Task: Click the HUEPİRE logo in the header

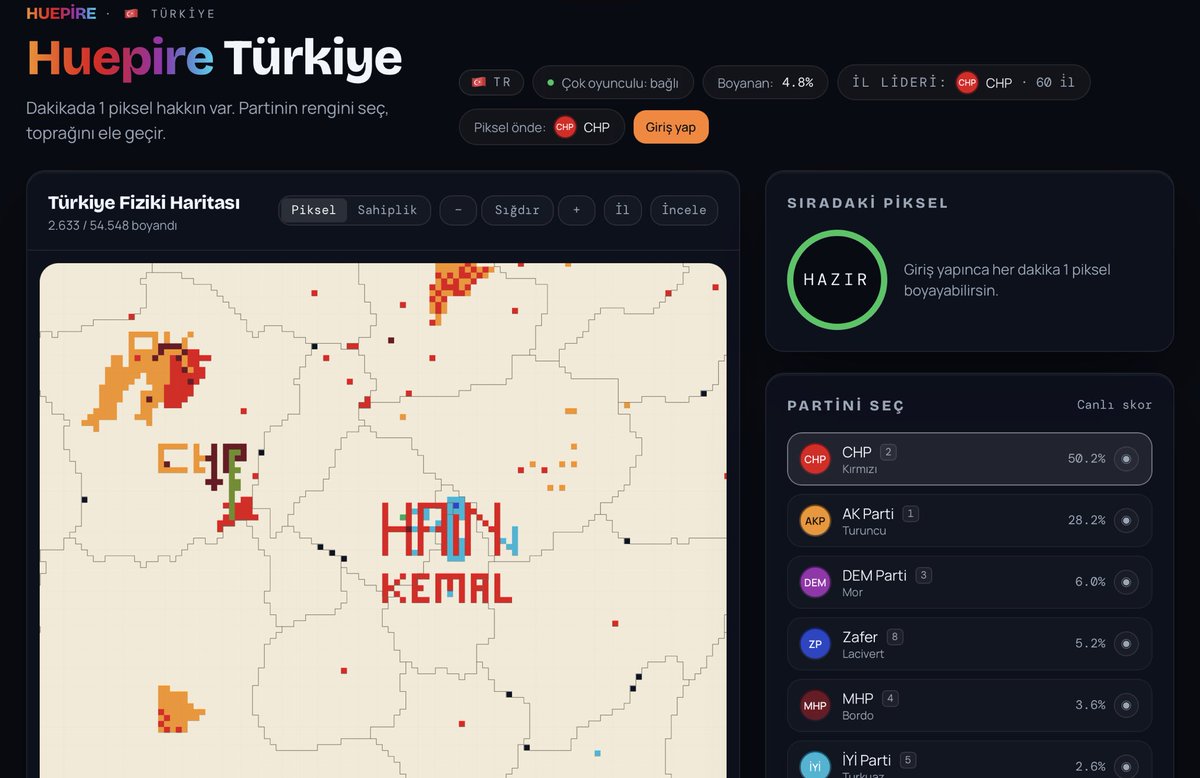Action: click(61, 14)
